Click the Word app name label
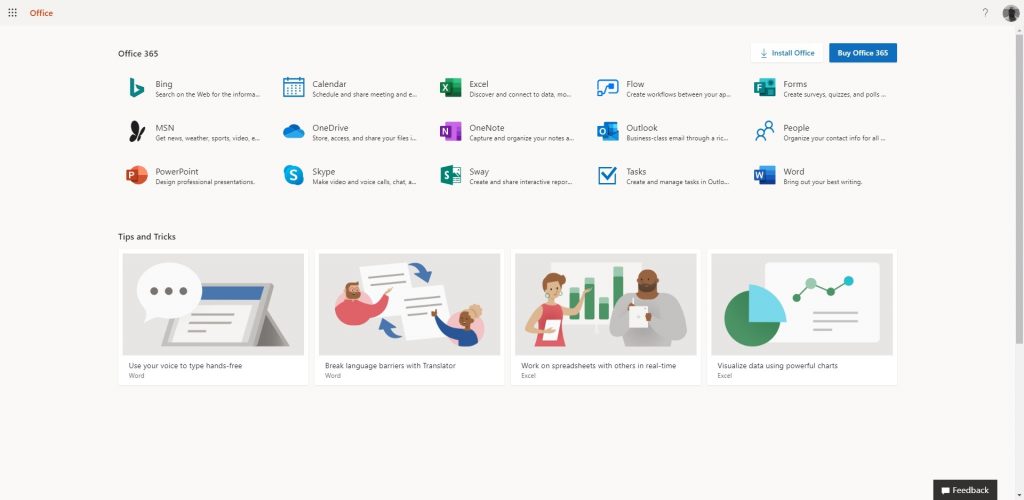Screen dimensions: 1024x500 pyautogui.click(x=794, y=171)
